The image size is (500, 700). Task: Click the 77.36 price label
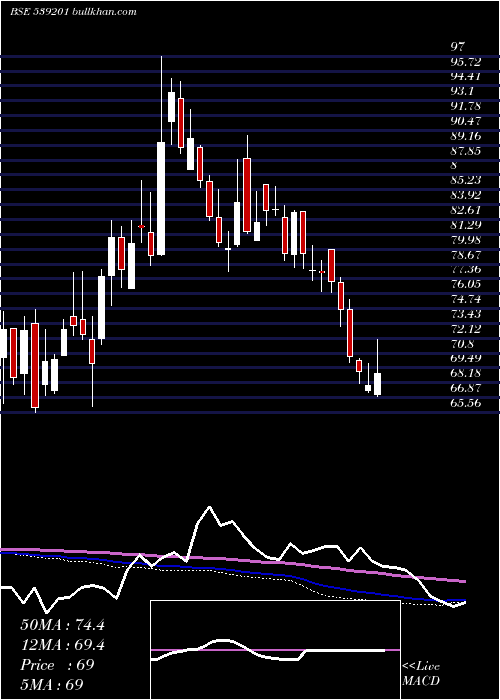point(466,270)
